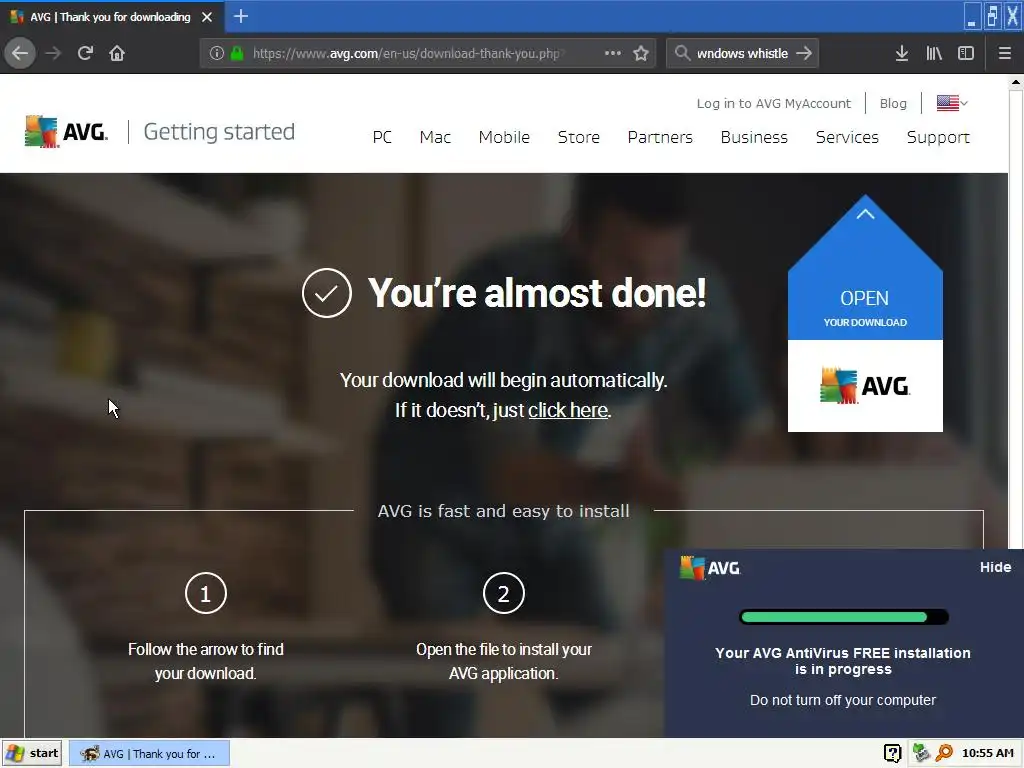Collapse the Open Your Download chevron
Screen dimensions: 1024x768
[865, 214]
